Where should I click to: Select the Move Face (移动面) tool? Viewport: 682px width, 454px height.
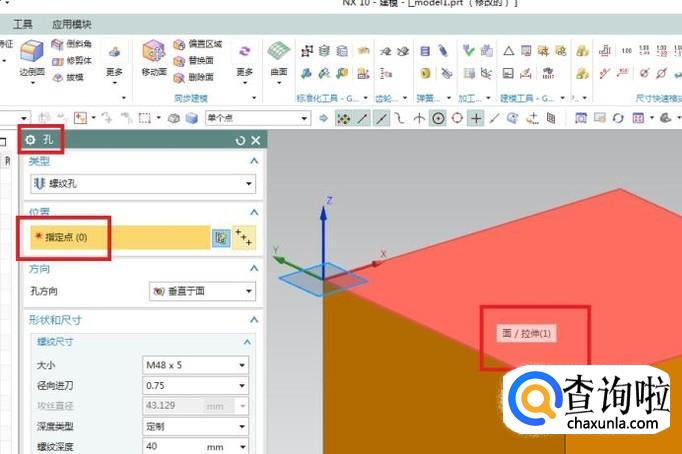[153, 58]
